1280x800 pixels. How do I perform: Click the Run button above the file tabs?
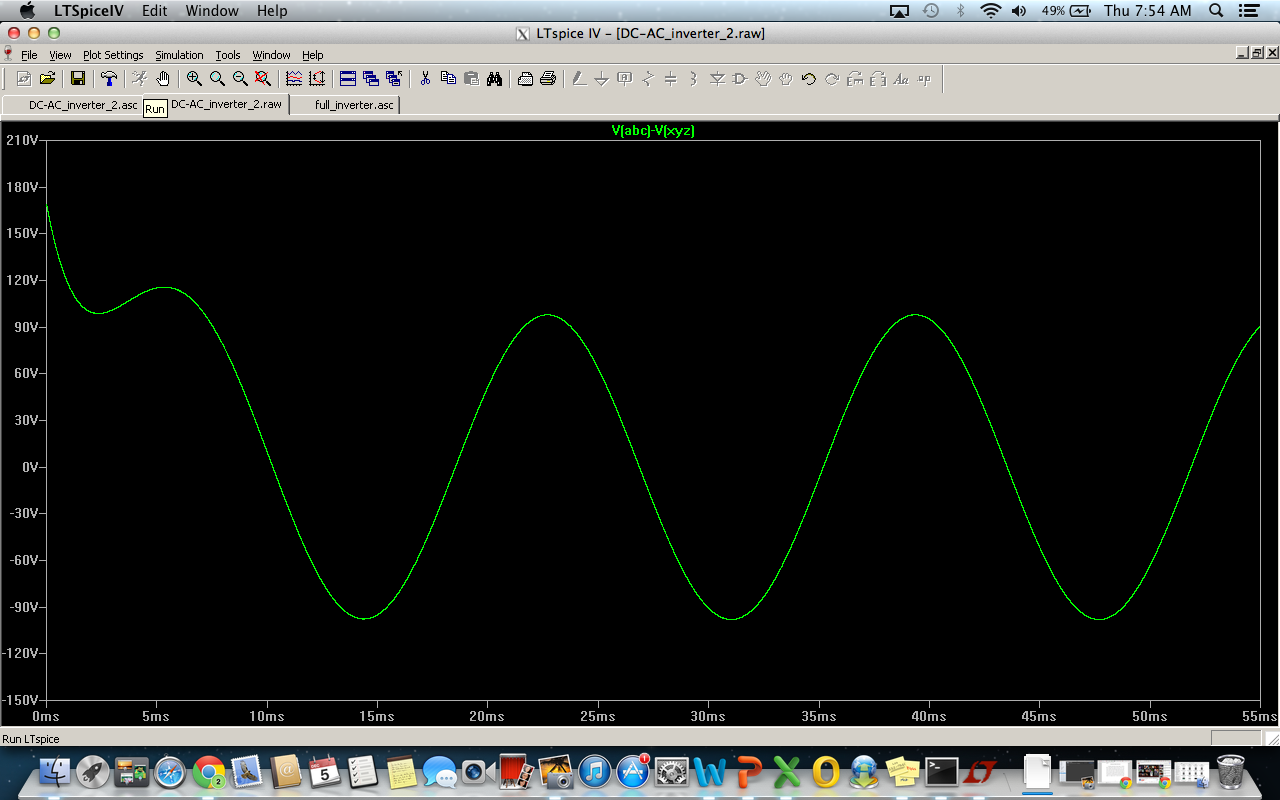[x=155, y=107]
